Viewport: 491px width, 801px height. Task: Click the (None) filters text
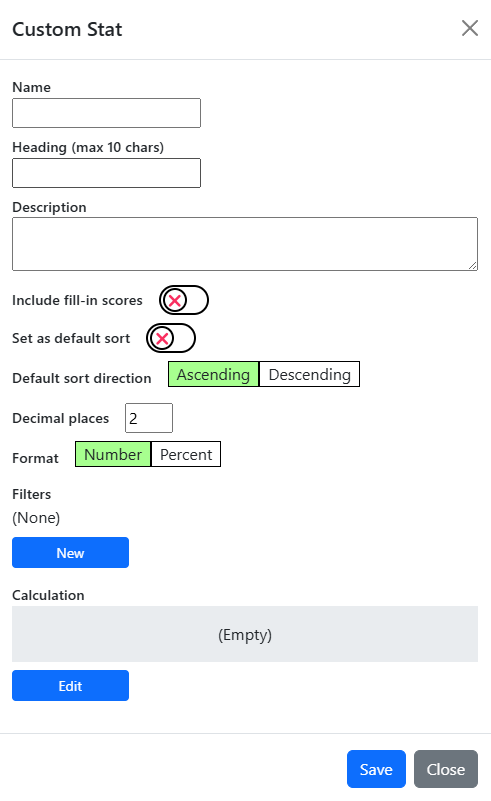(36, 518)
